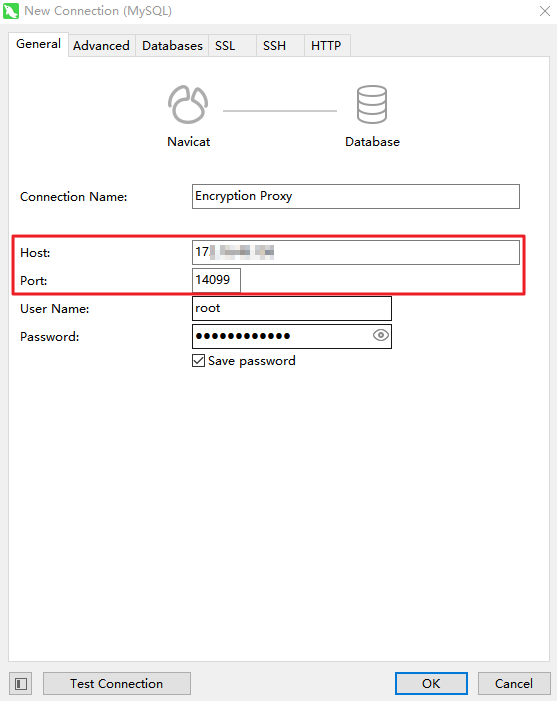Click the green Navicat title bar icon
The image size is (557, 701).
(11, 11)
